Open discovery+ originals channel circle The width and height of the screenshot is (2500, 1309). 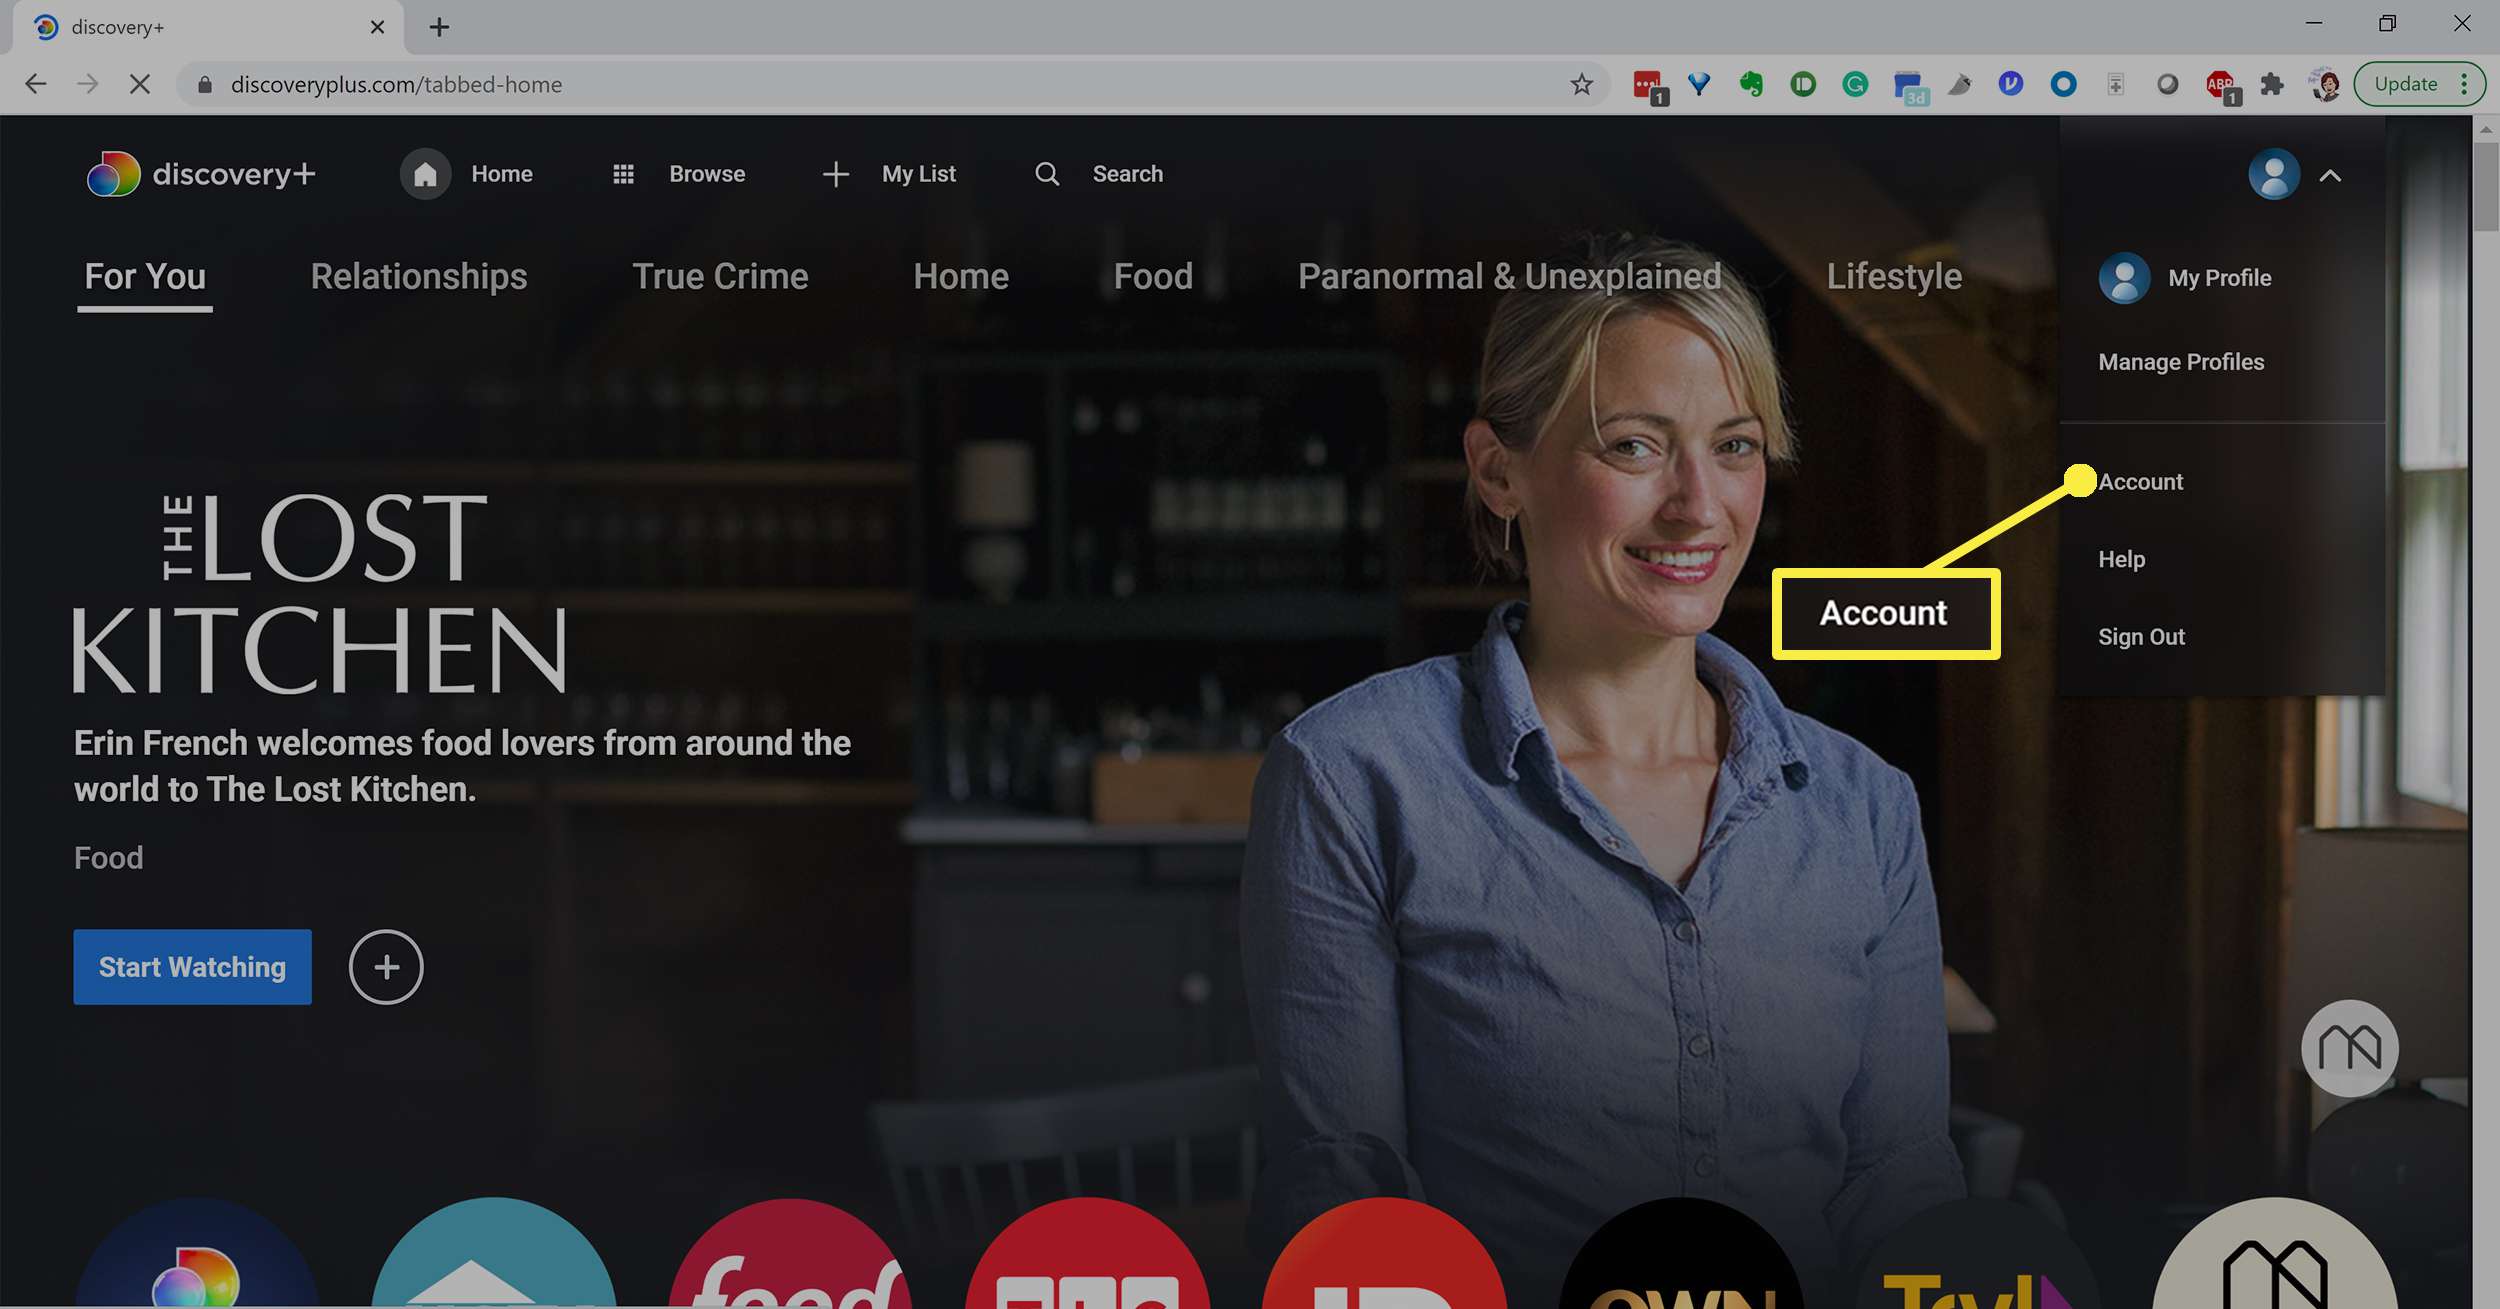point(197,1253)
